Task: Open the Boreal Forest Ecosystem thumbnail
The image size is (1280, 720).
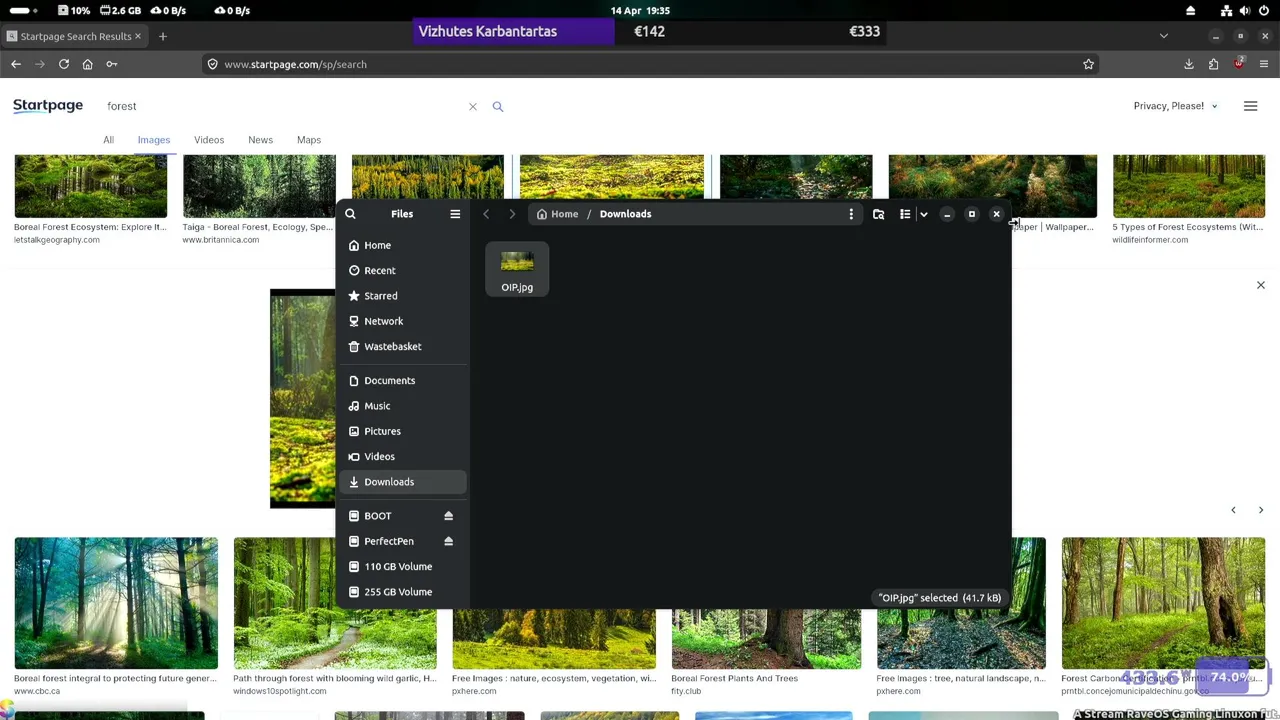Action: (x=91, y=186)
